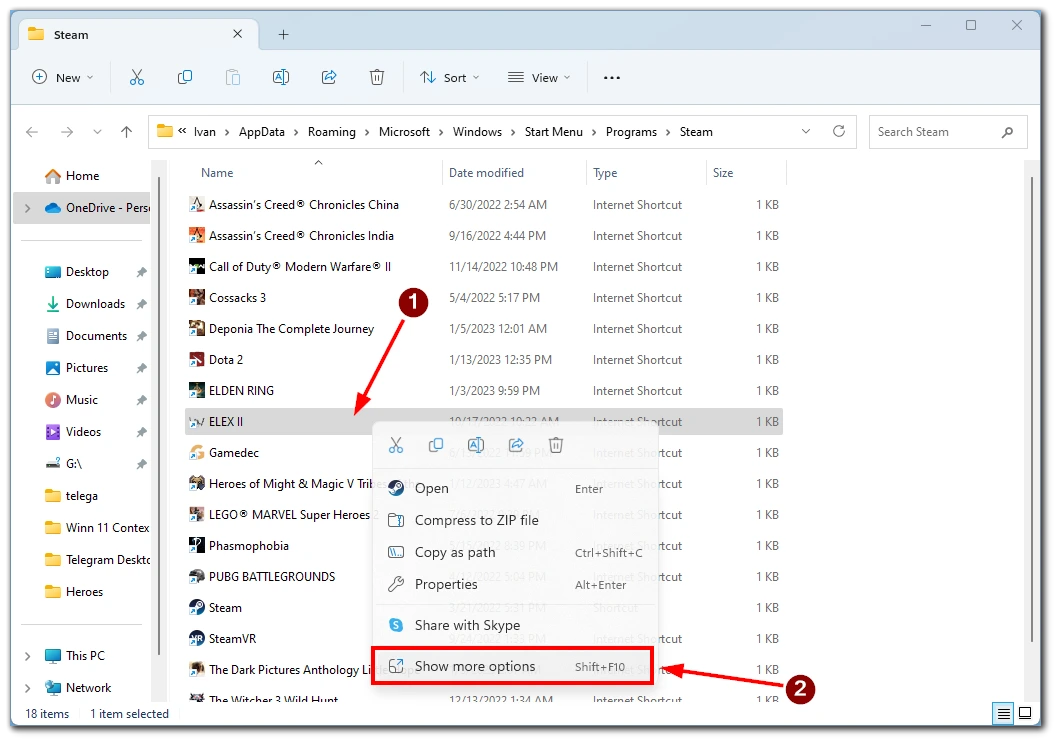Open Desktop from quick access
1059x744 pixels.
click(76, 272)
